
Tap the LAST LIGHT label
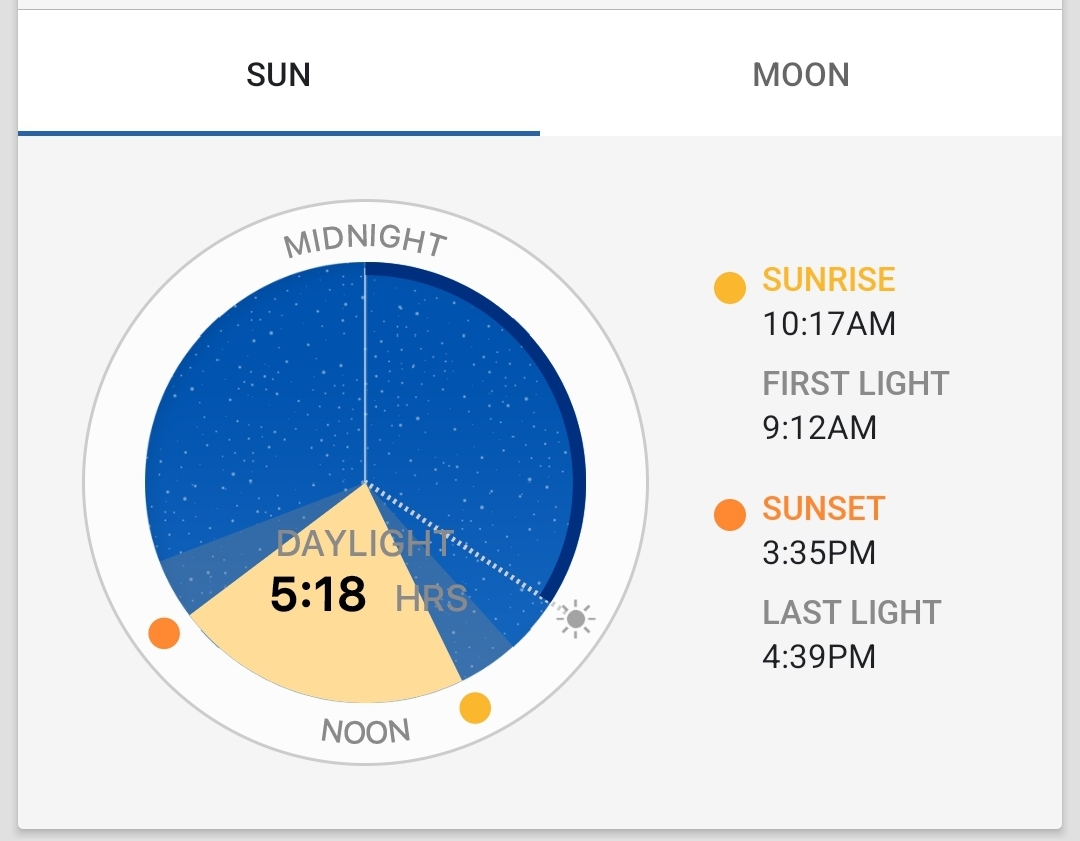[851, 612]
